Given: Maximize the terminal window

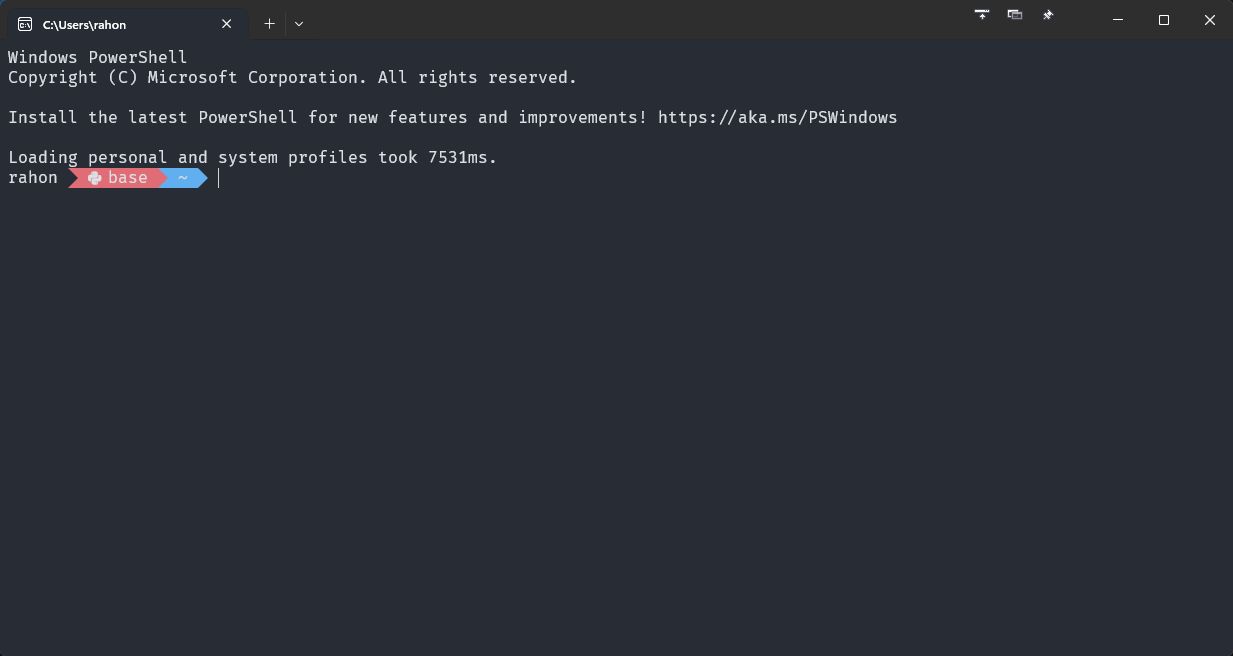Looking at the screenshot, I should pyautogui.click(x=1164, y=20).
